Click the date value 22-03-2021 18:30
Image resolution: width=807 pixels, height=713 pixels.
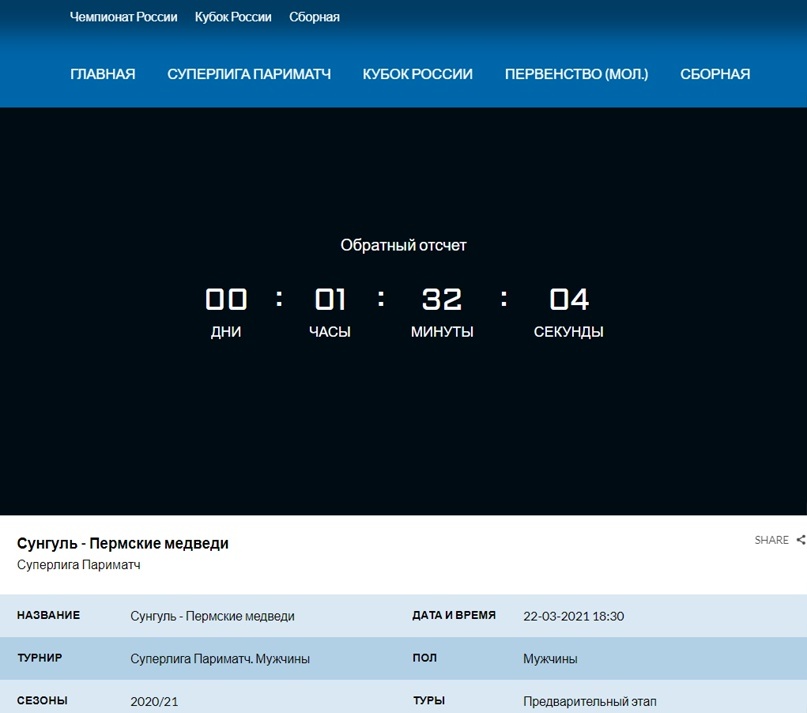[x=574, y=616]
